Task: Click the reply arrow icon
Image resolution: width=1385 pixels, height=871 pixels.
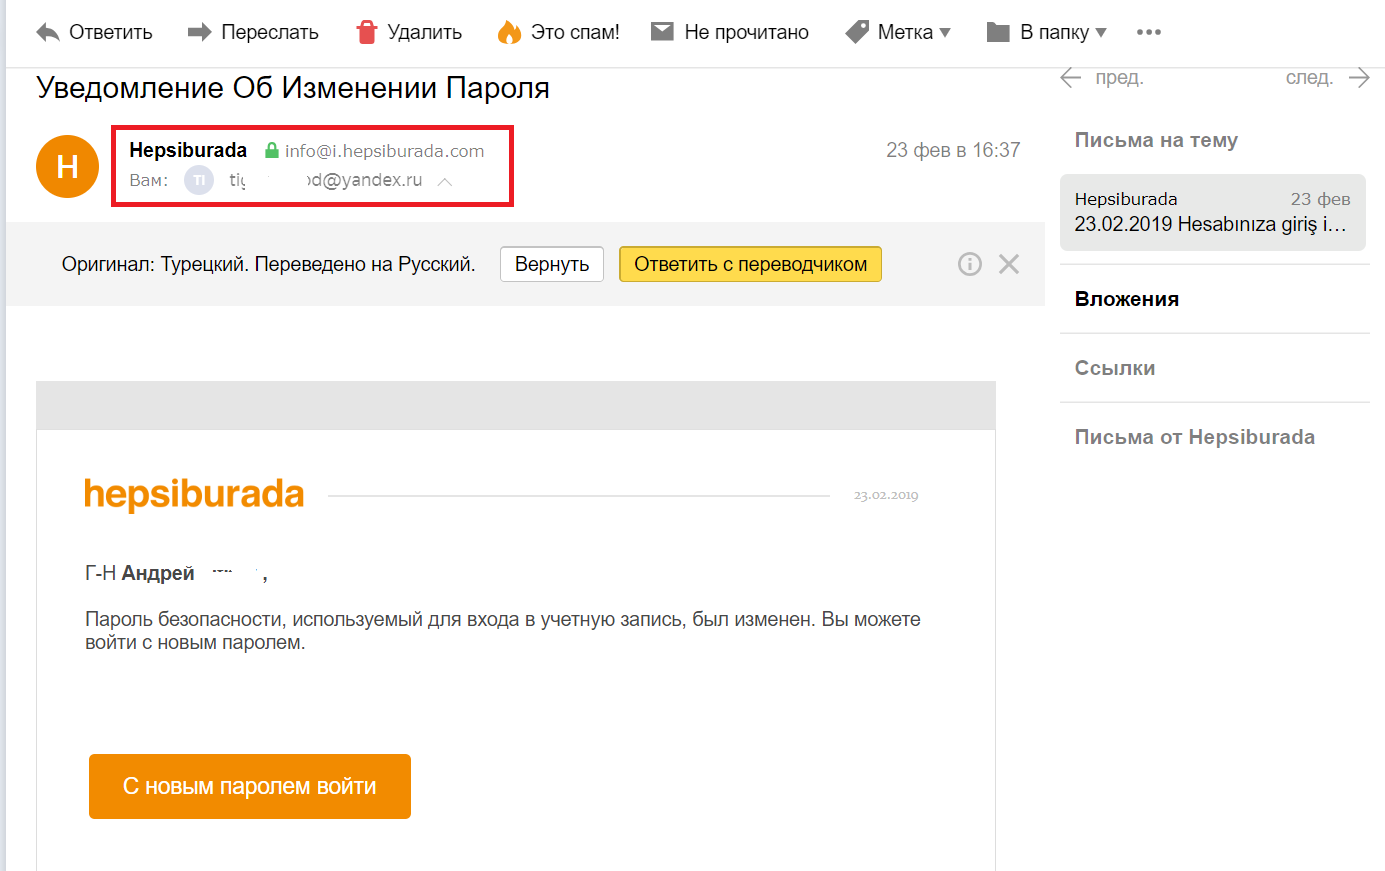Action: [x=48, y=32]
